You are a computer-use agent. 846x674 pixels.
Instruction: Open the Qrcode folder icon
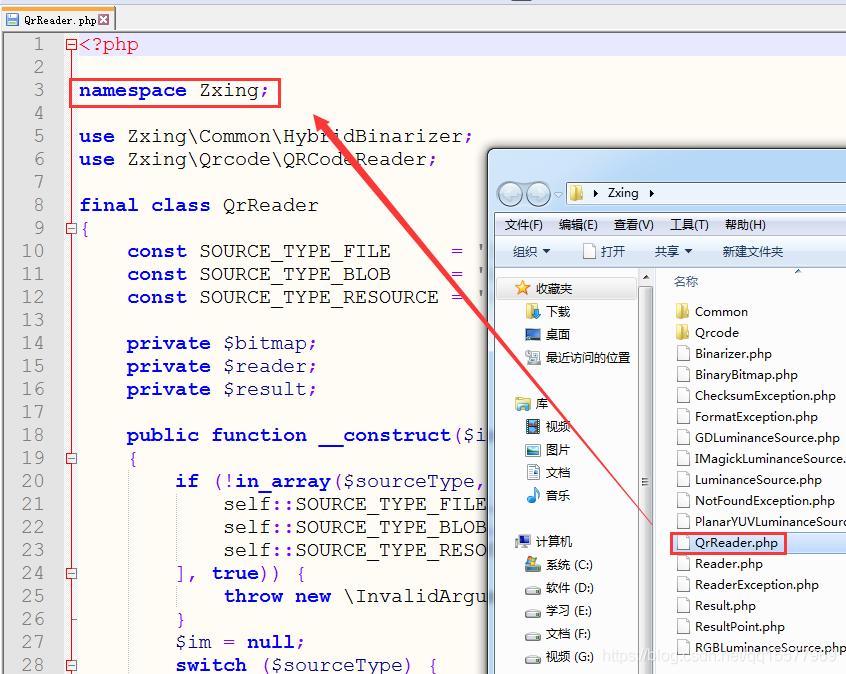pyautogui.click(x=683, y=332)
